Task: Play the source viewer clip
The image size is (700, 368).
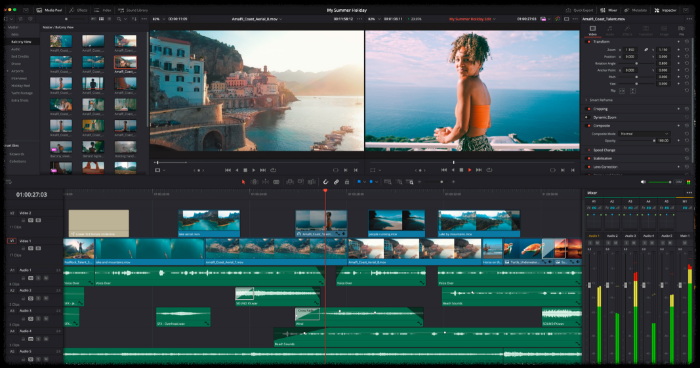Action: pyautogui.click(x=254, y=170)
